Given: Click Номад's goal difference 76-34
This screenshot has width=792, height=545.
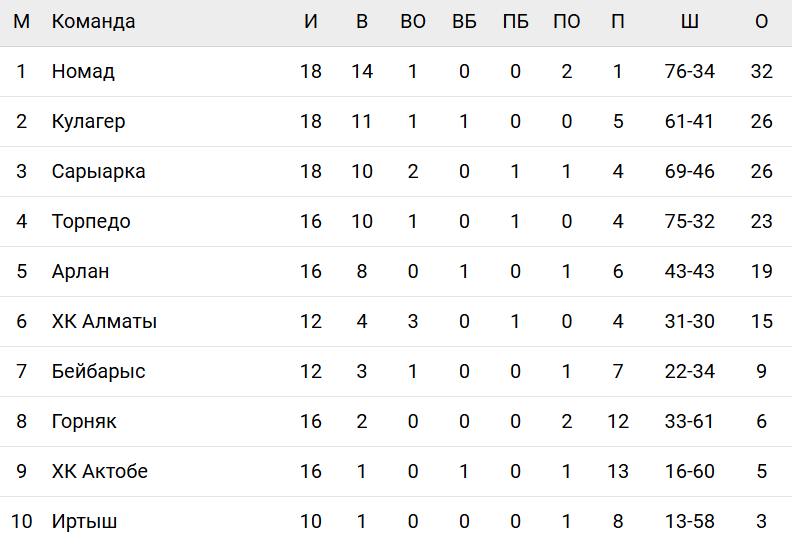Looking at the screenshot, I should pyautogui.click(x=689, y=72).
